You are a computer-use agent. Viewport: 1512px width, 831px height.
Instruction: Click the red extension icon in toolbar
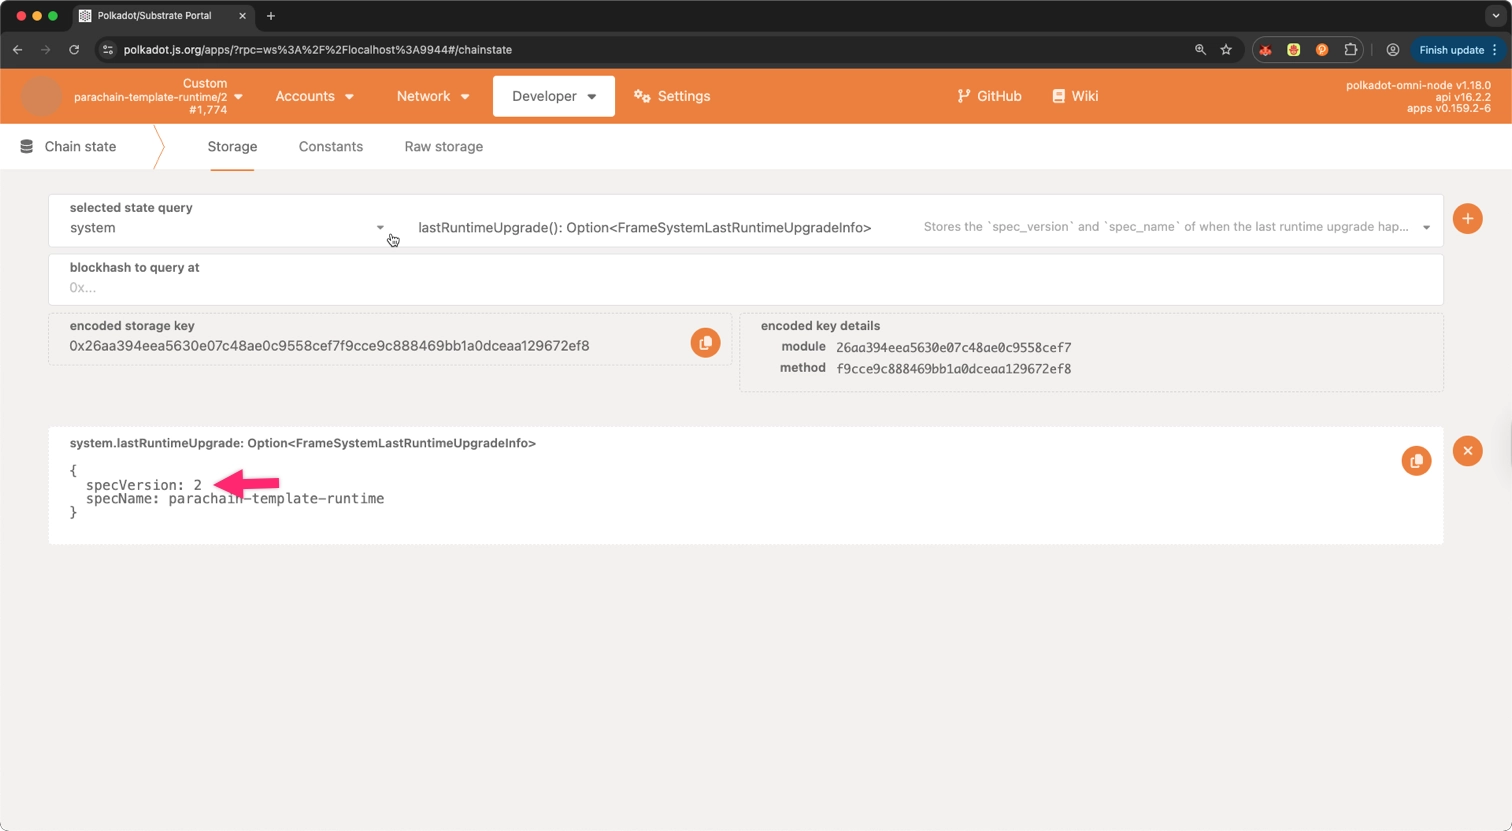coord(1265,49)
